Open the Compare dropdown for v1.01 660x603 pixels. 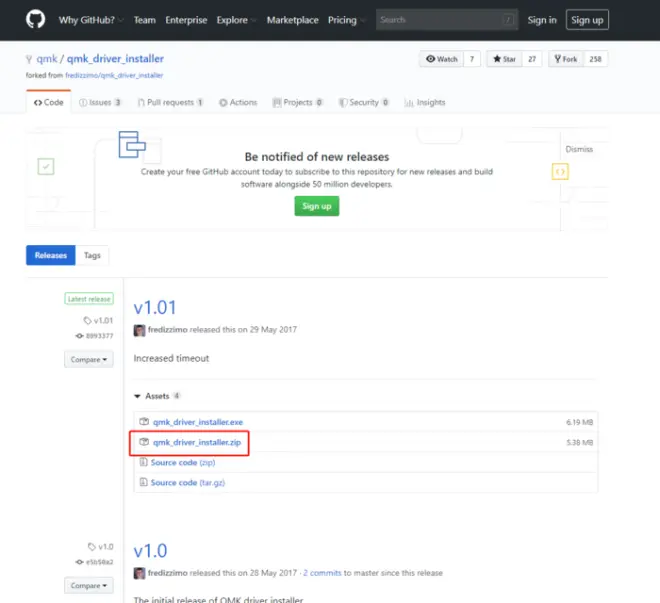point(89,359)
